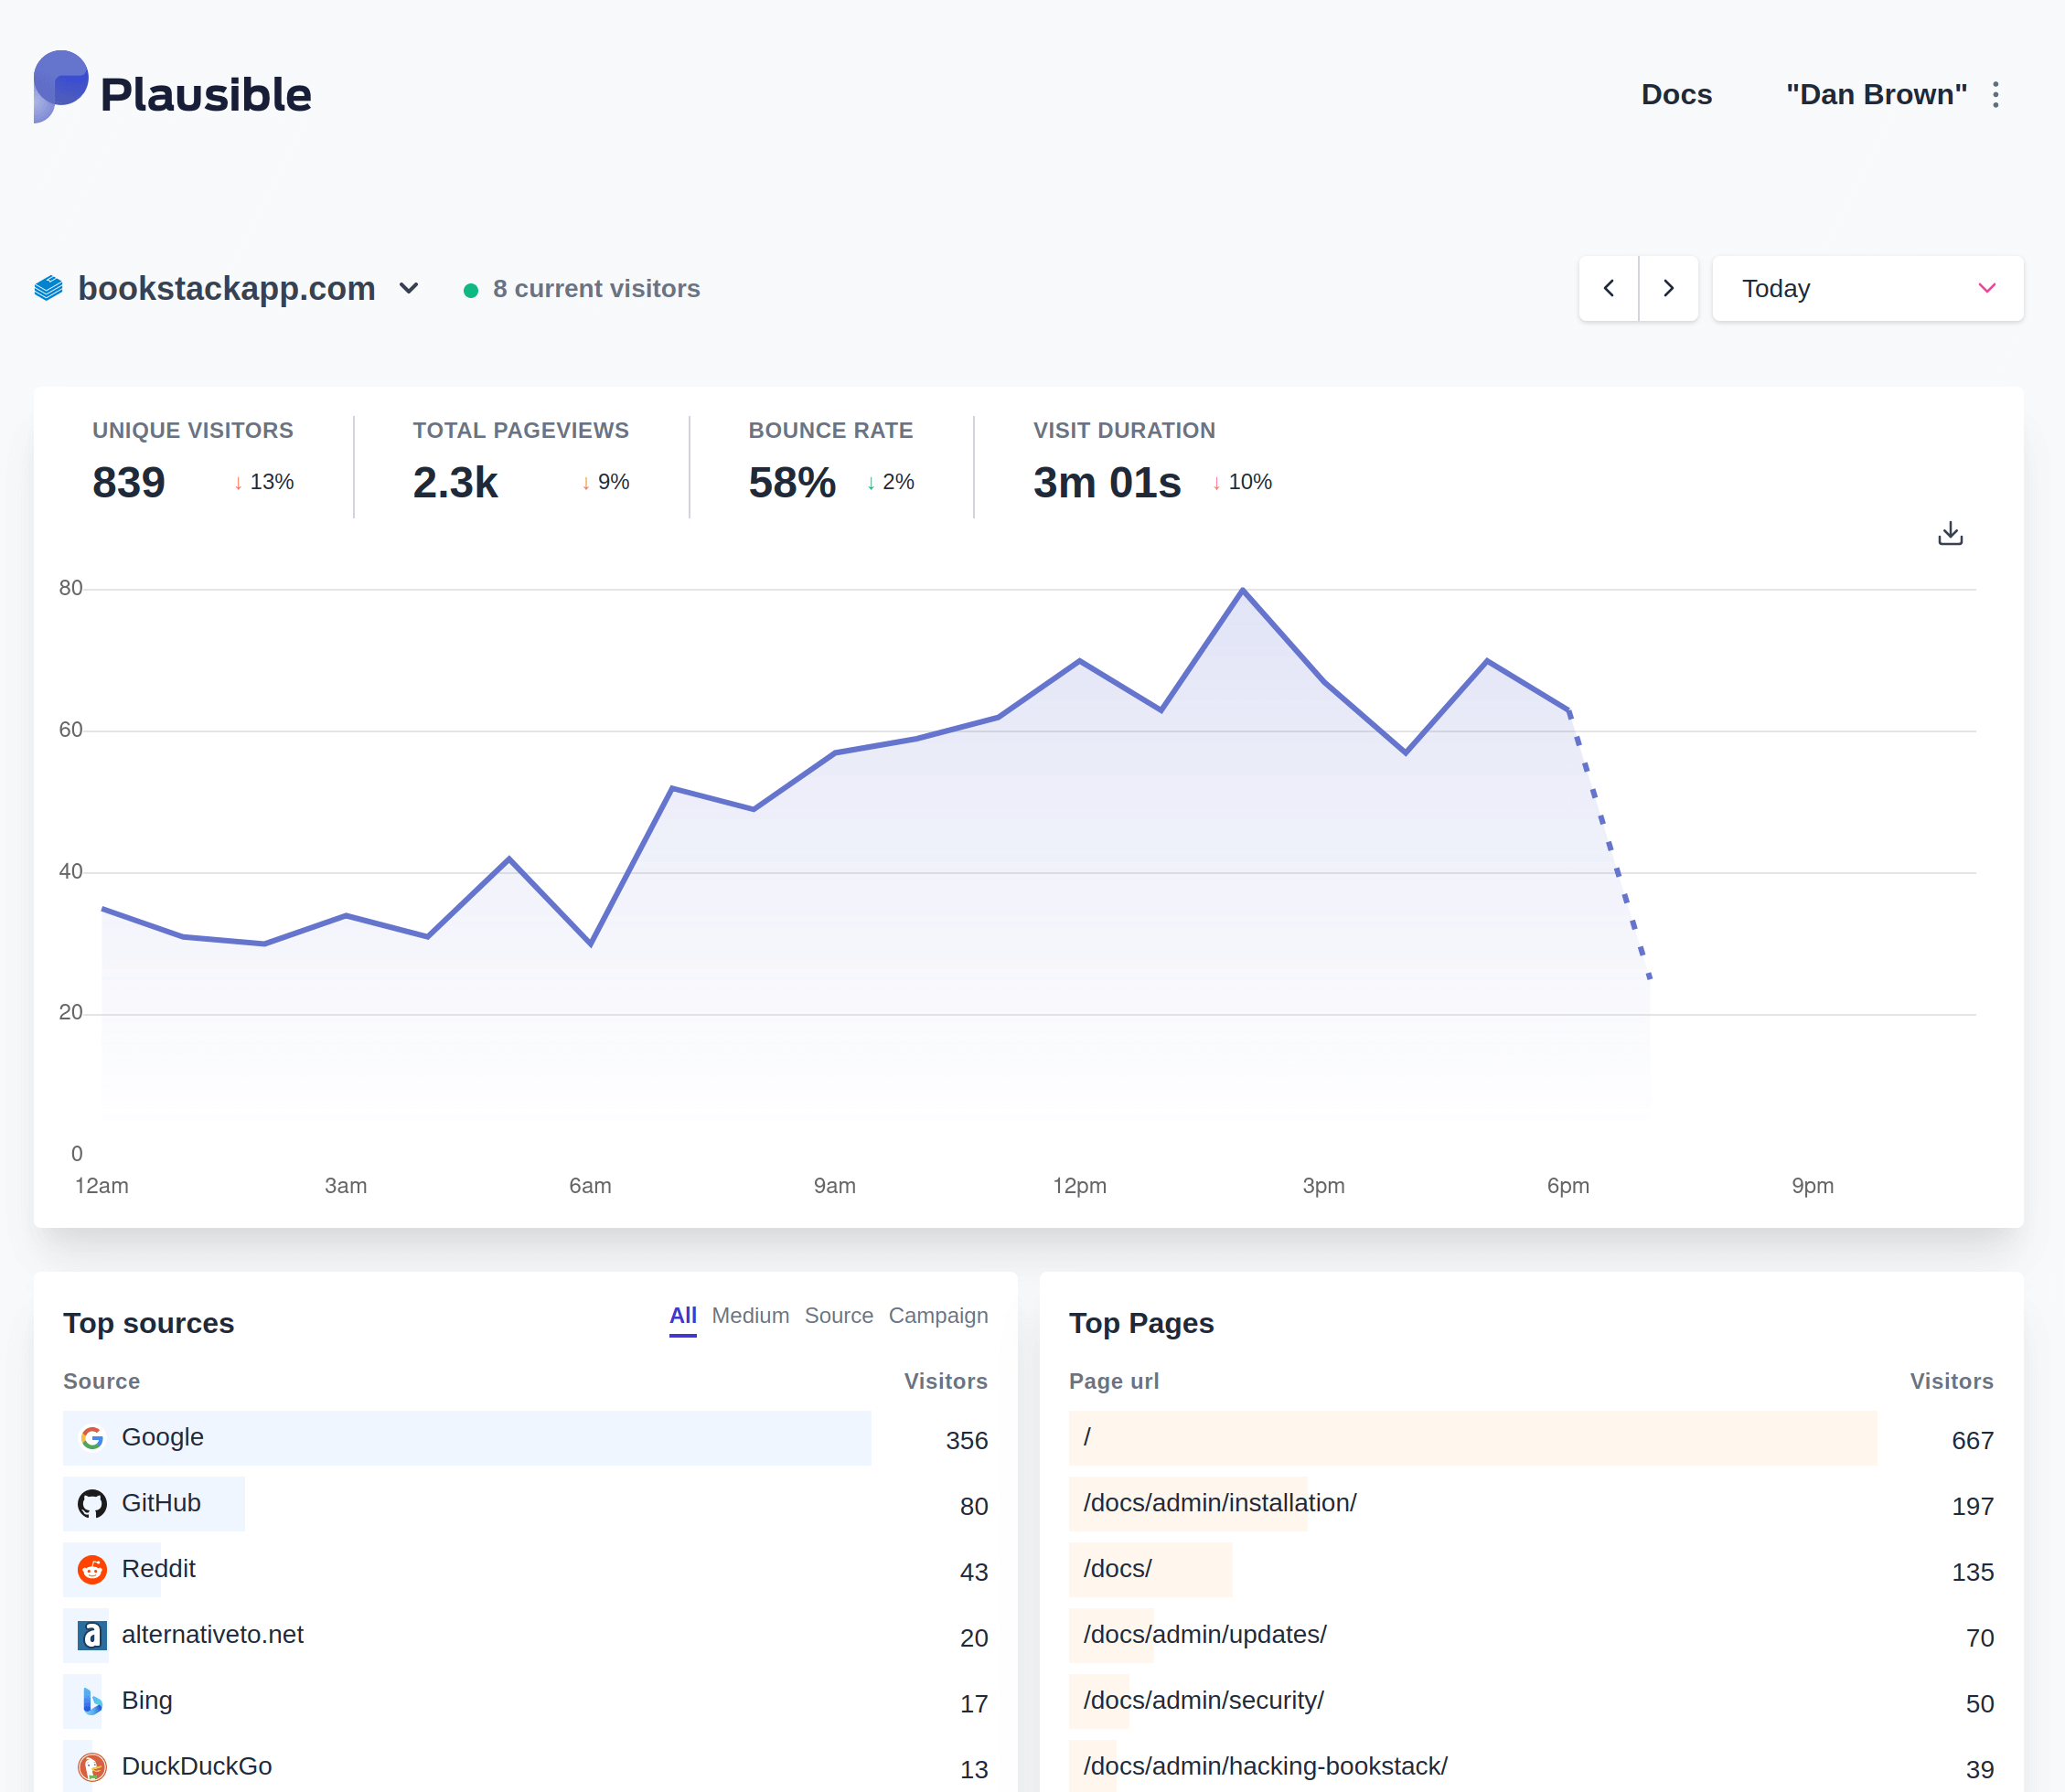
Task: Click the 12pm x-axis label
Action: (1079, 1186)
